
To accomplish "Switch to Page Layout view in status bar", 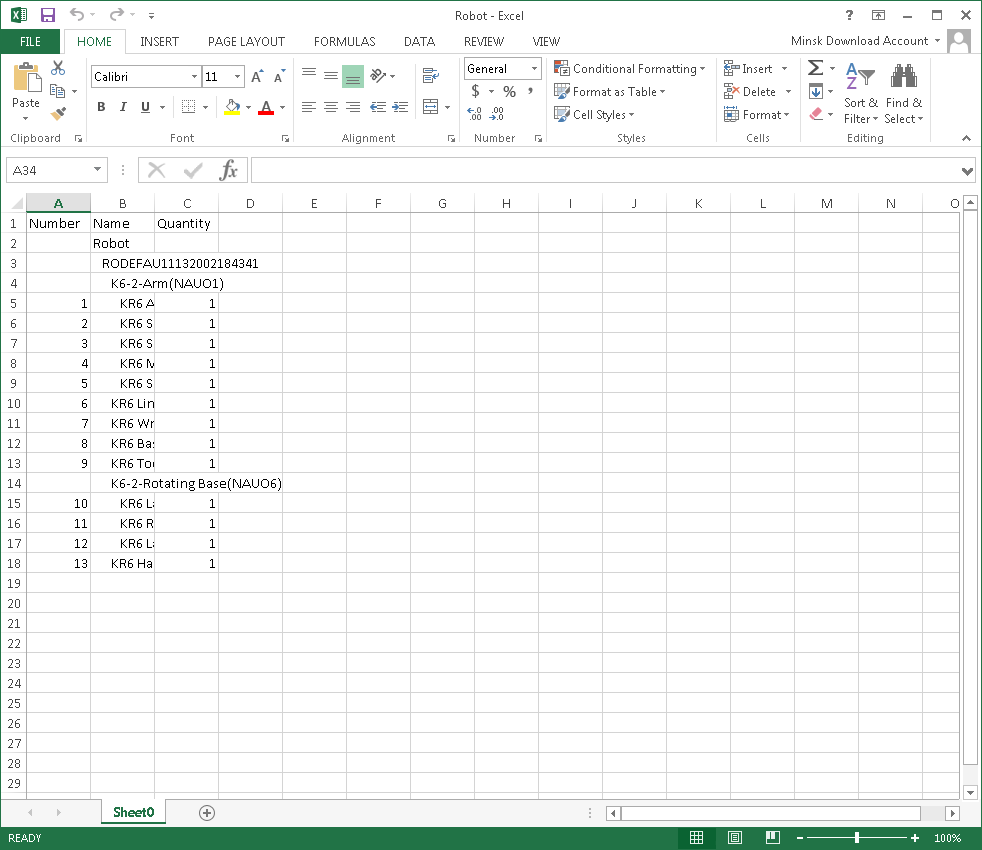I will point(735,838).
